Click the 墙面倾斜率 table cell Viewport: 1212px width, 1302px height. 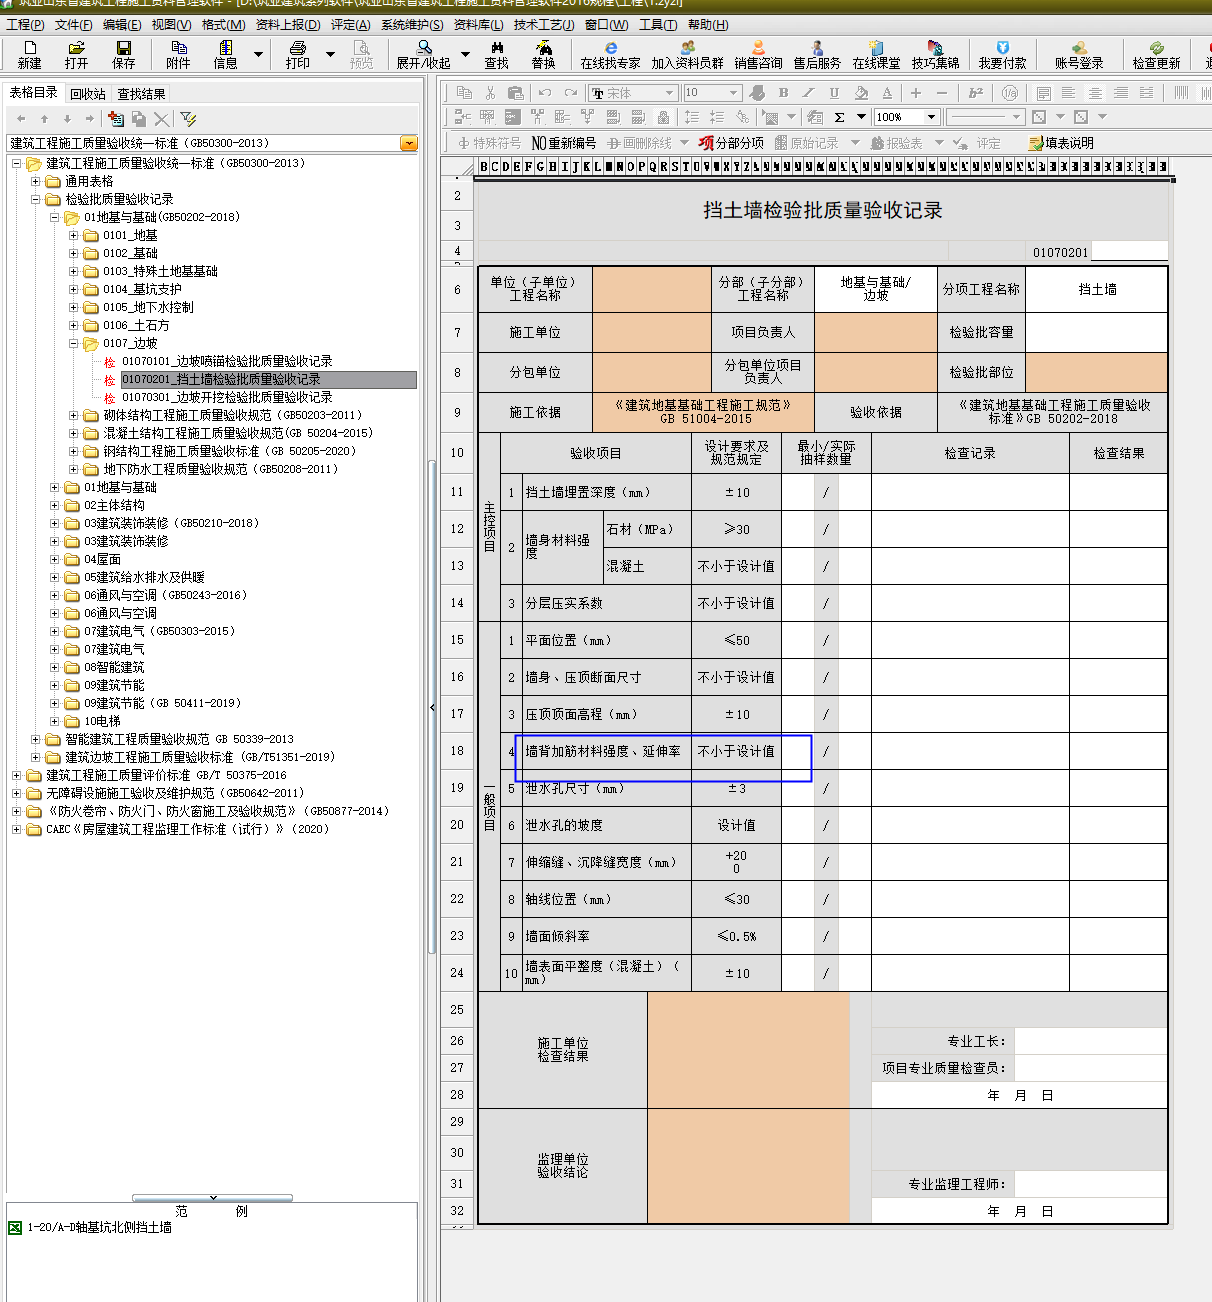tap(606, 936)
